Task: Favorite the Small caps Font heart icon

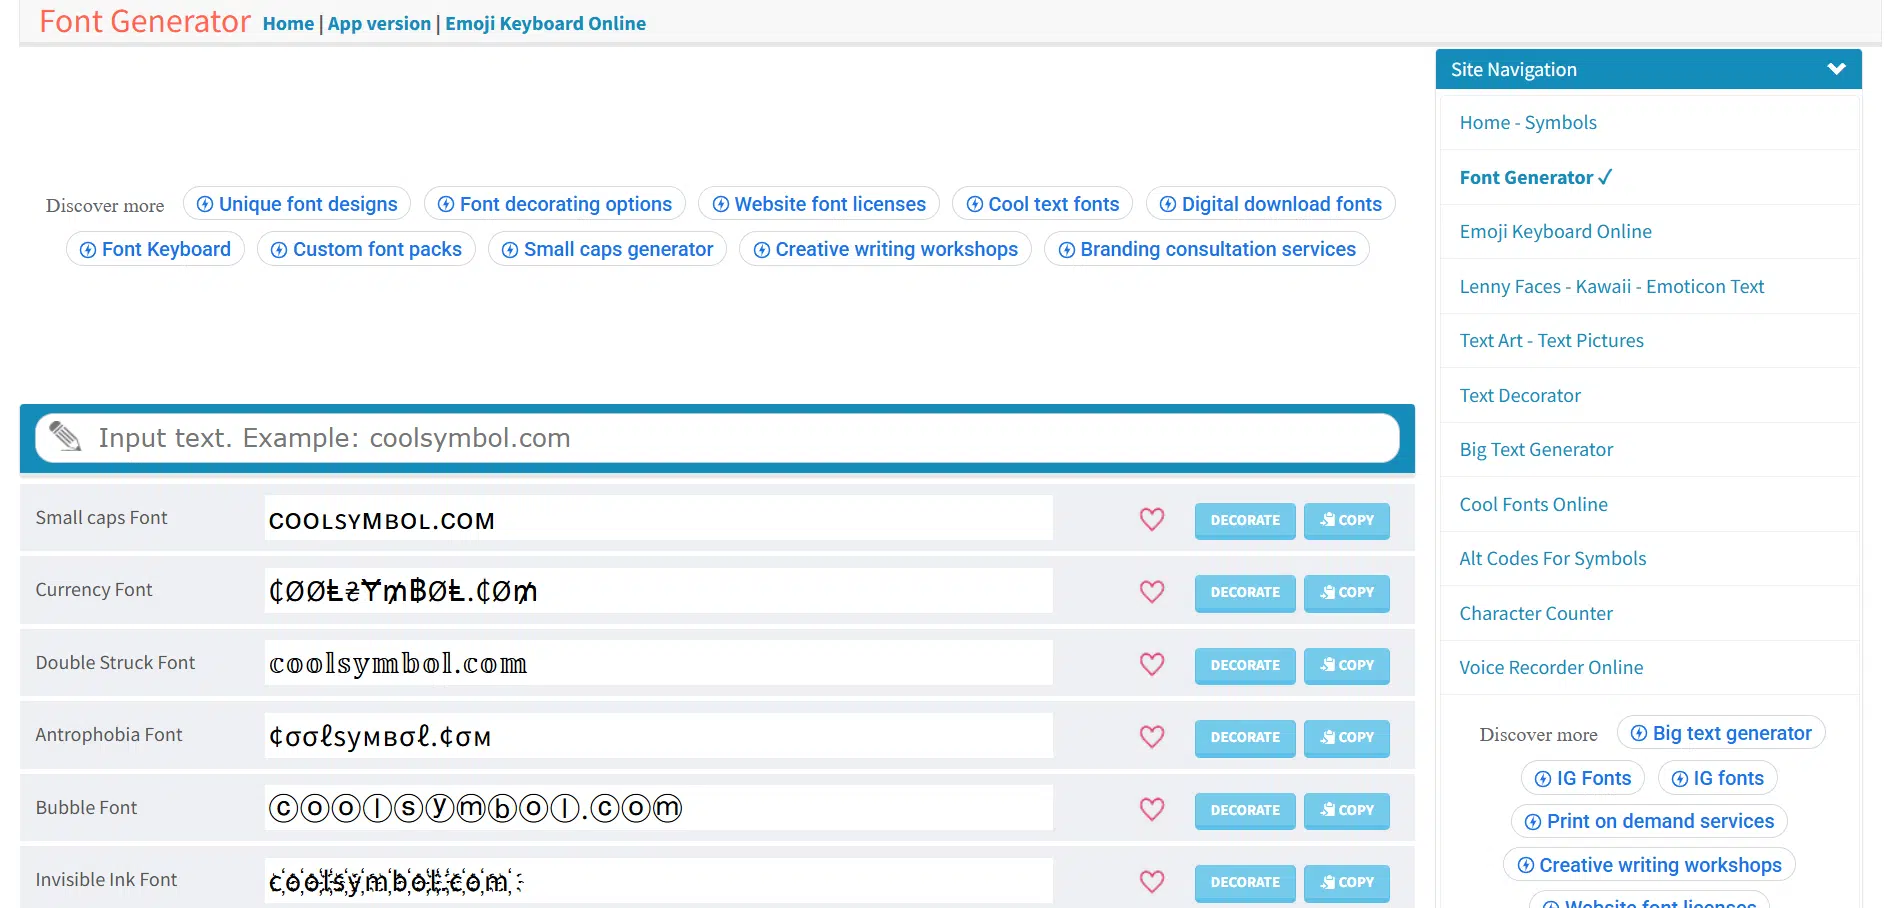Action: pos(1151,520)
